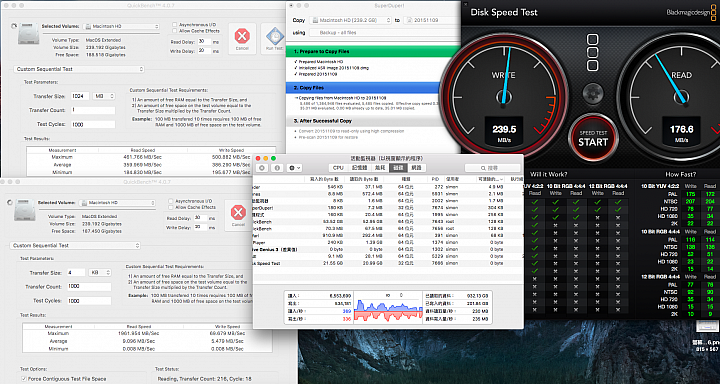Click the 1. Prepare to Copy Files heading

click(x=321, y=51)
